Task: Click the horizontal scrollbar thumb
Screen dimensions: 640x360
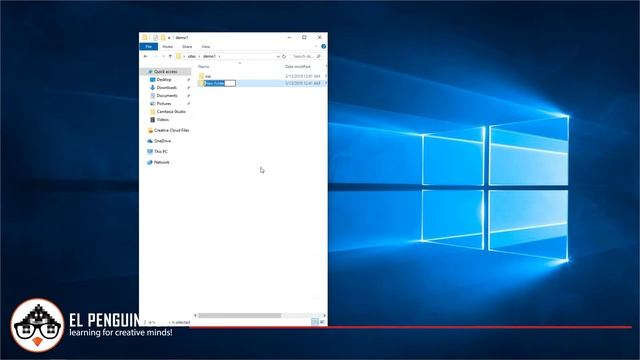Action: (240, 316)
